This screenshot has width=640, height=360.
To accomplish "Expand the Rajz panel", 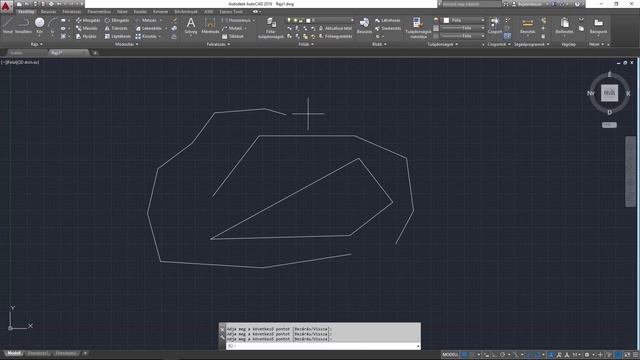I will coord(36,44).
